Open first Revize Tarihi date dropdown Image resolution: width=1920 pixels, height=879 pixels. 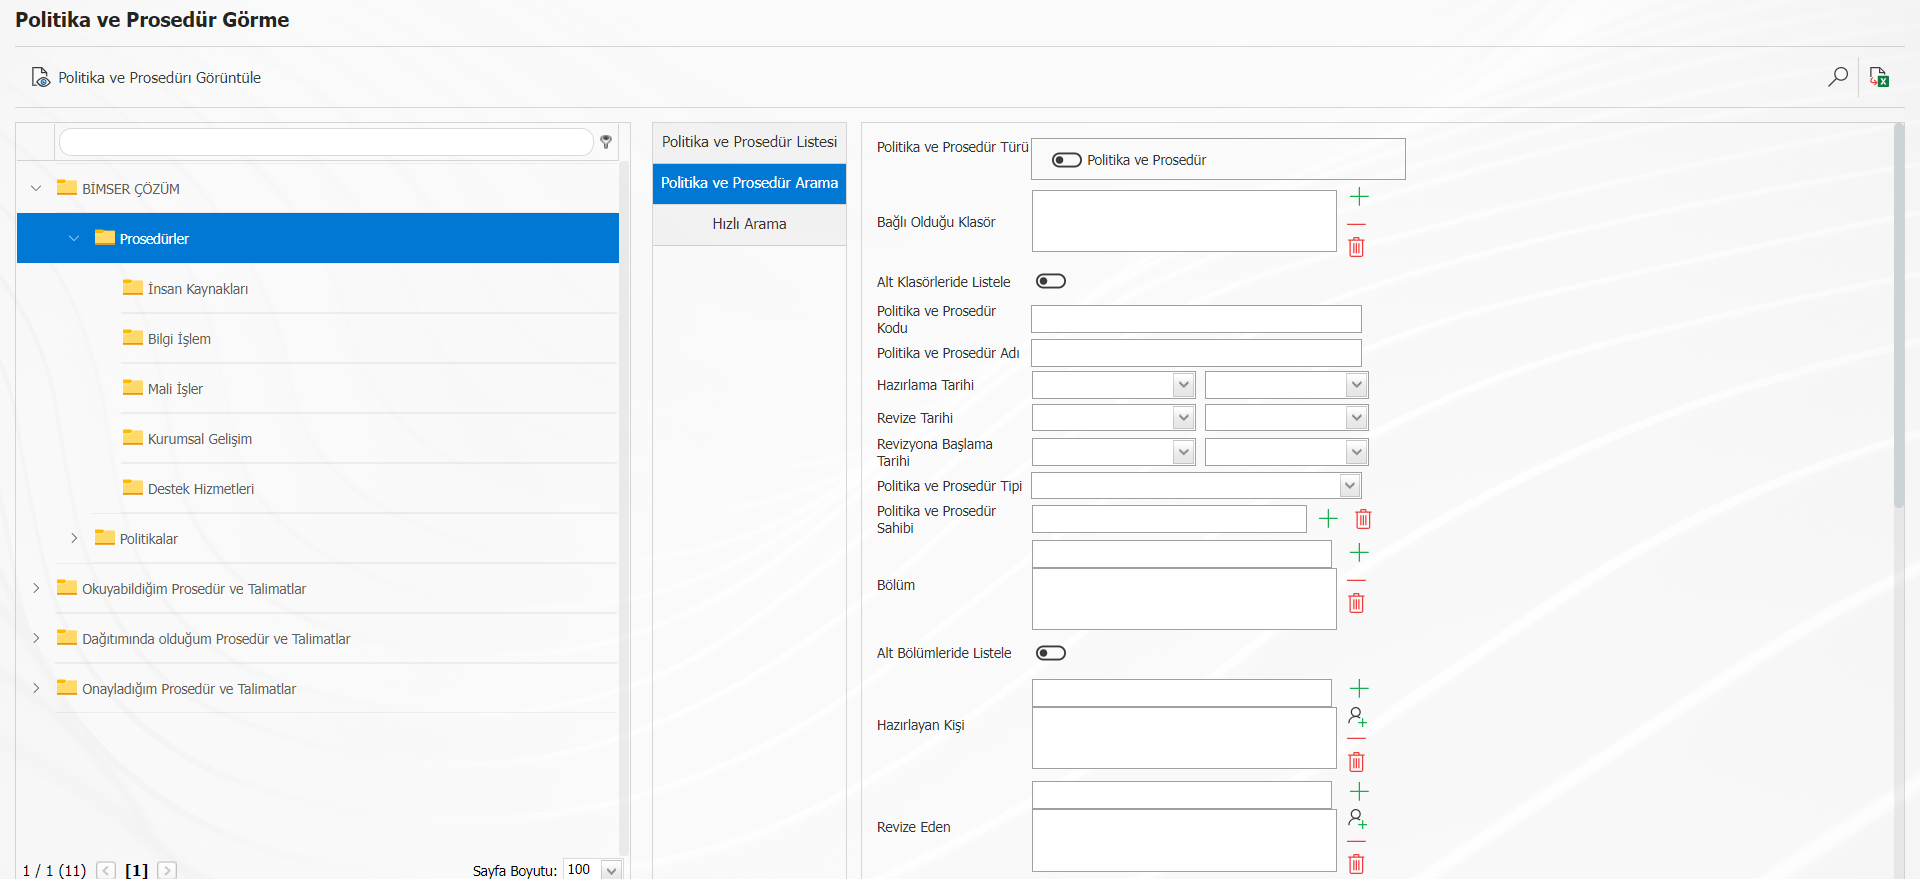(x=1184, y=418)
